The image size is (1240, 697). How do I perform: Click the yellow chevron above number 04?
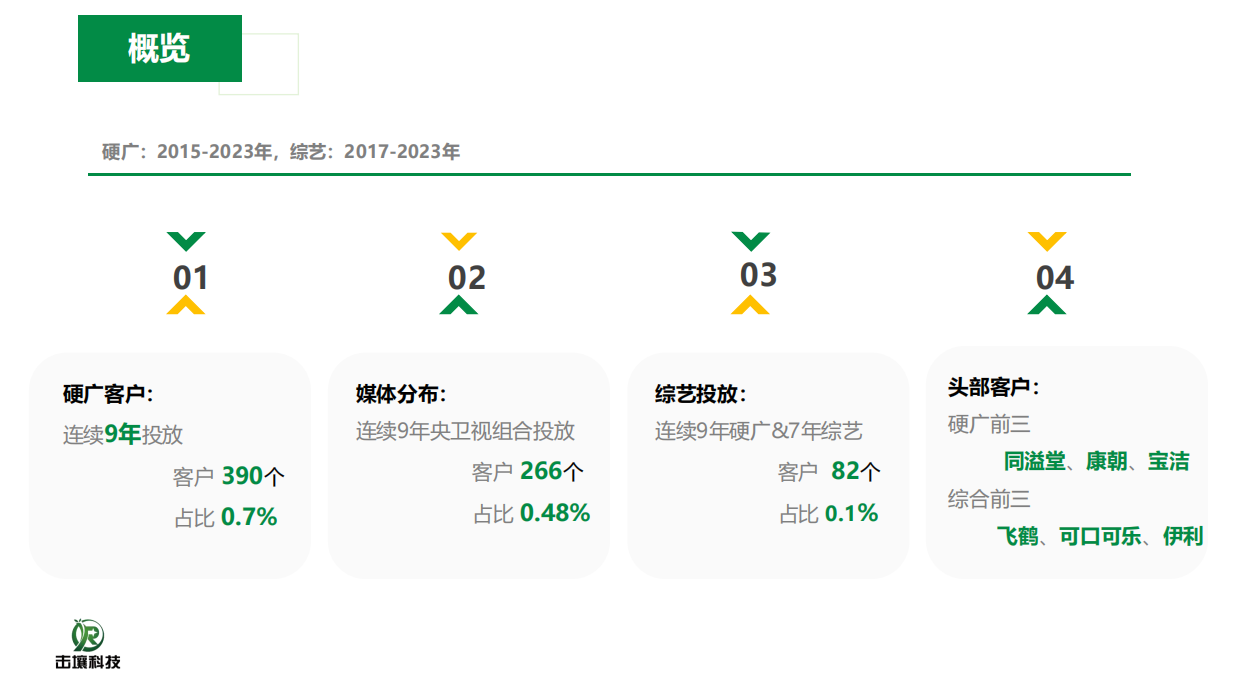click(x=1047, y=241)
